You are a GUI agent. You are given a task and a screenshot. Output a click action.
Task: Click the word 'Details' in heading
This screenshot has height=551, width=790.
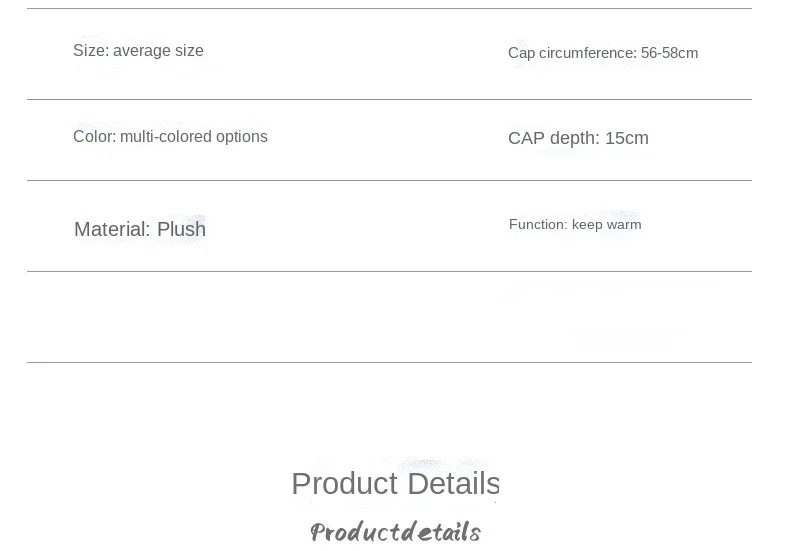[453, 484]
